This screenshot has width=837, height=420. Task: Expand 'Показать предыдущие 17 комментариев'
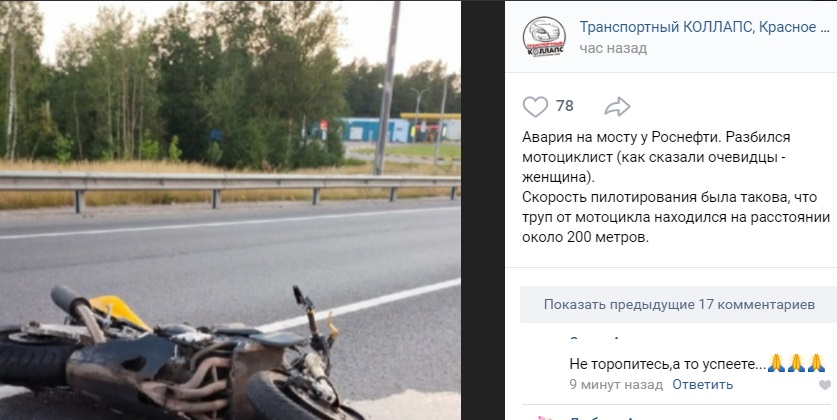678,304
